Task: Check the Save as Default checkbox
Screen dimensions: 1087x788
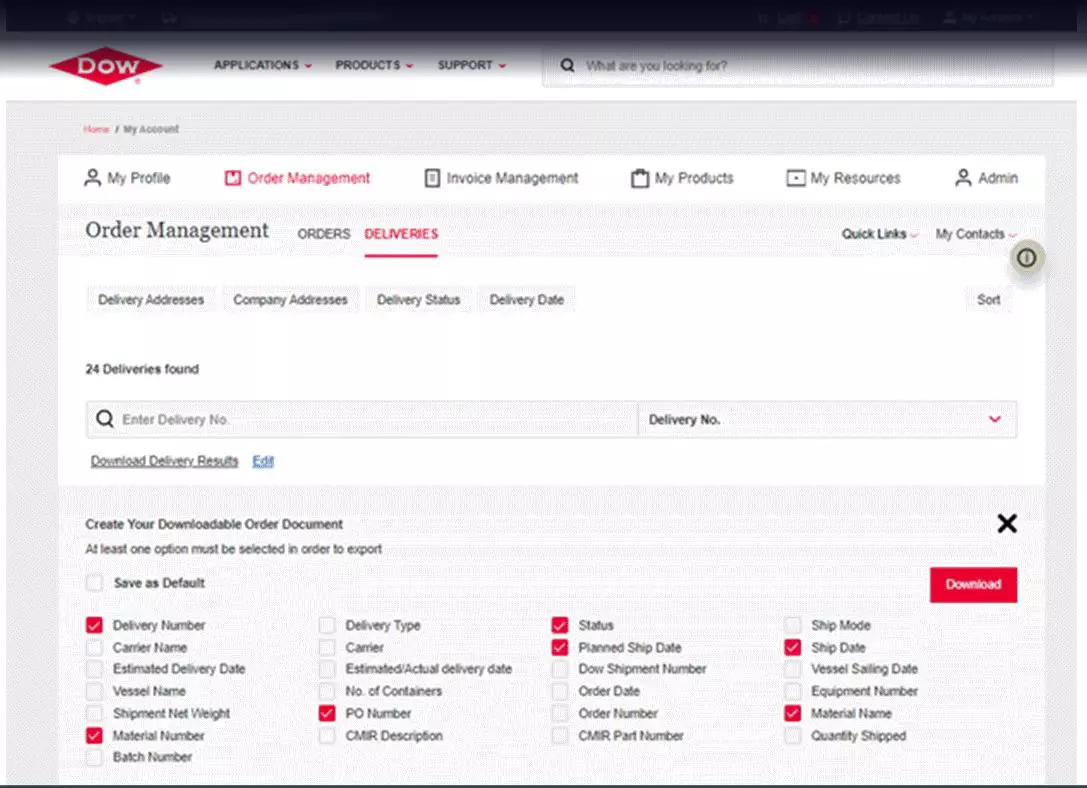Action: [x=94, y=583]
